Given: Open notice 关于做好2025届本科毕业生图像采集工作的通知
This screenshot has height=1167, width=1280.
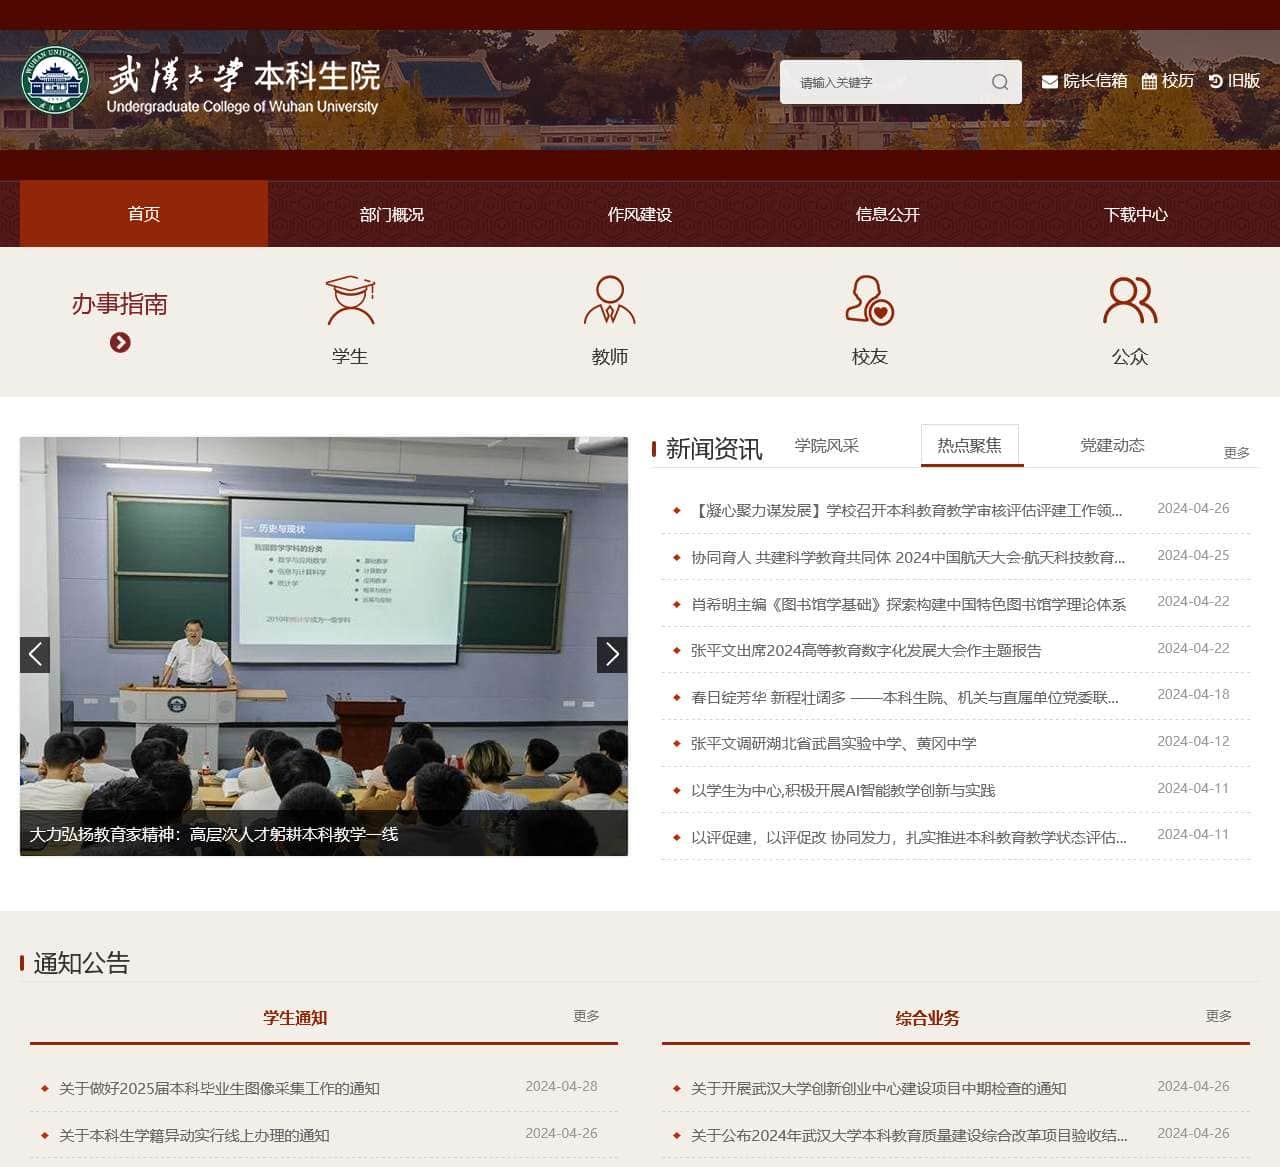Looking at the screenshot, I should coord(219,1089).
